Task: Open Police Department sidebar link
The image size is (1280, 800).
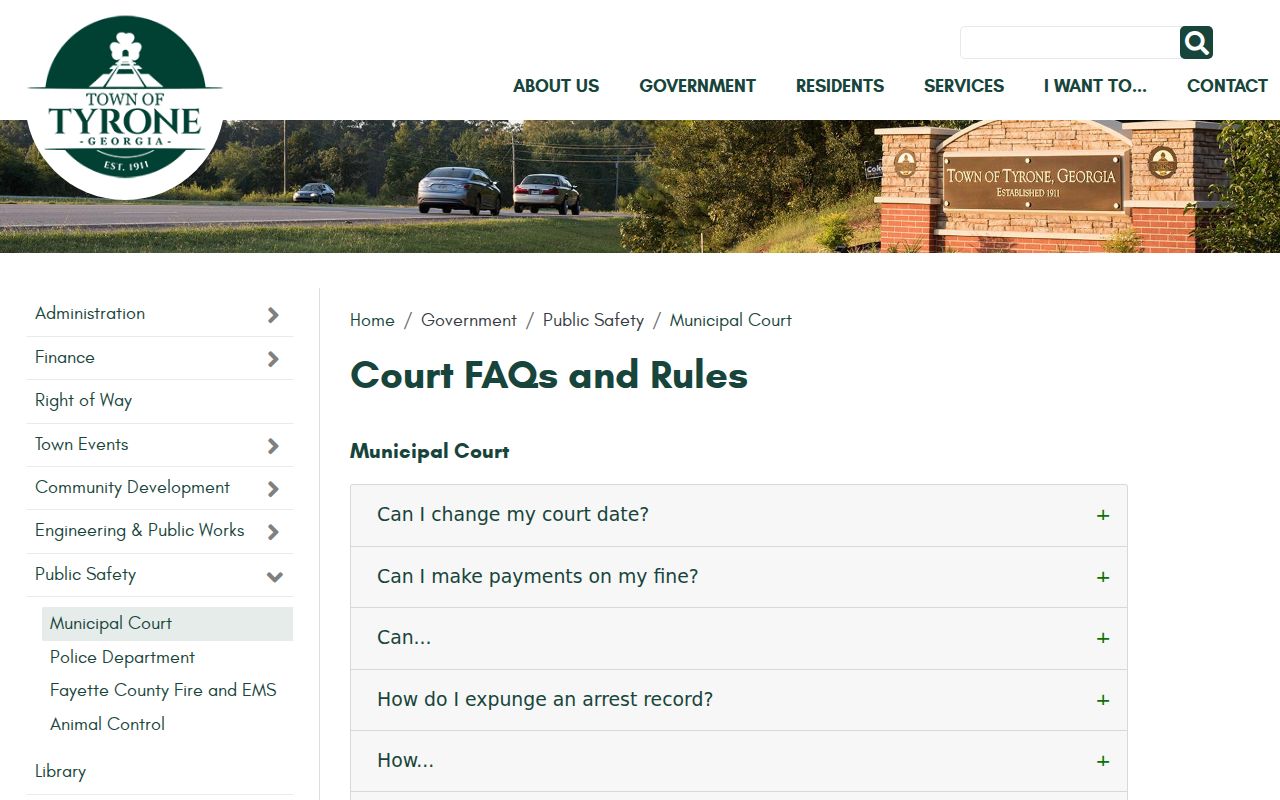Action: [122, 657]
